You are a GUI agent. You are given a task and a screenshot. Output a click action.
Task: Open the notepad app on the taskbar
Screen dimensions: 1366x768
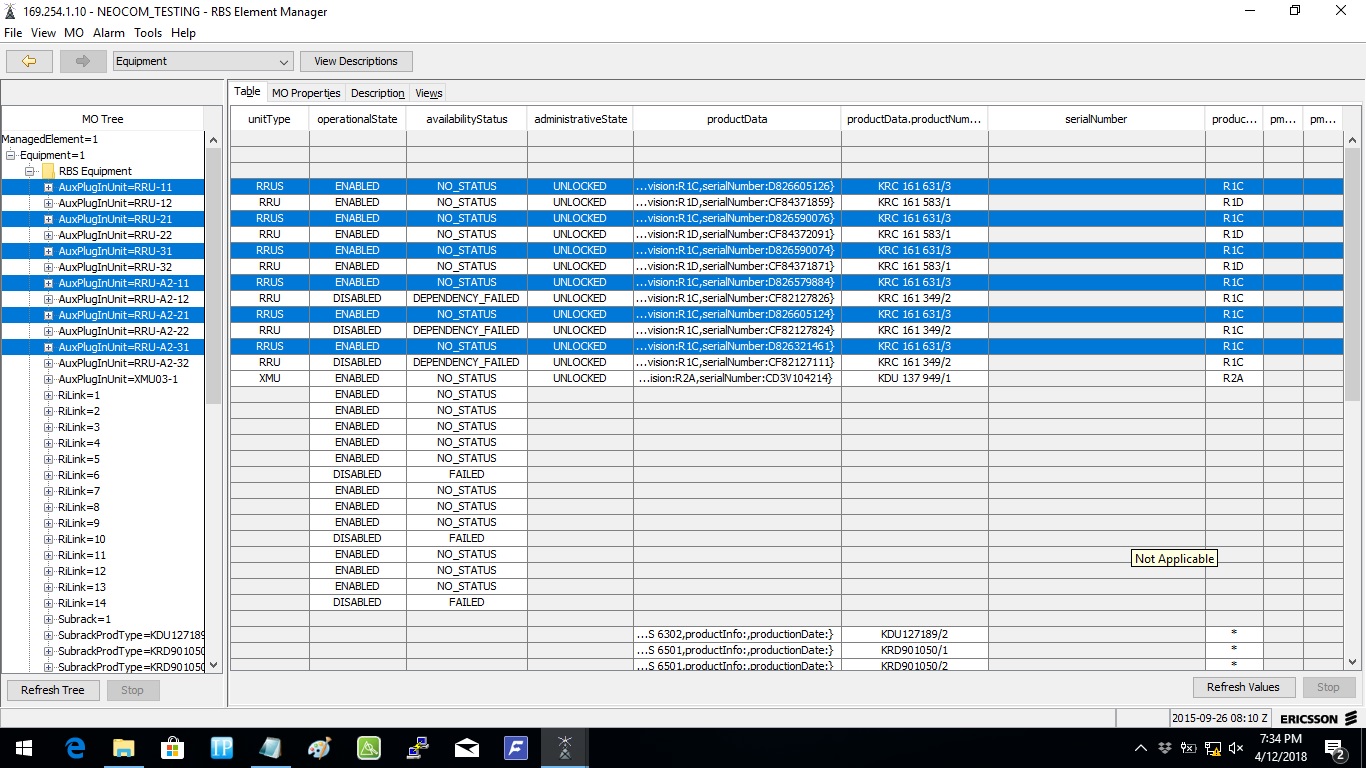[271, 747]
